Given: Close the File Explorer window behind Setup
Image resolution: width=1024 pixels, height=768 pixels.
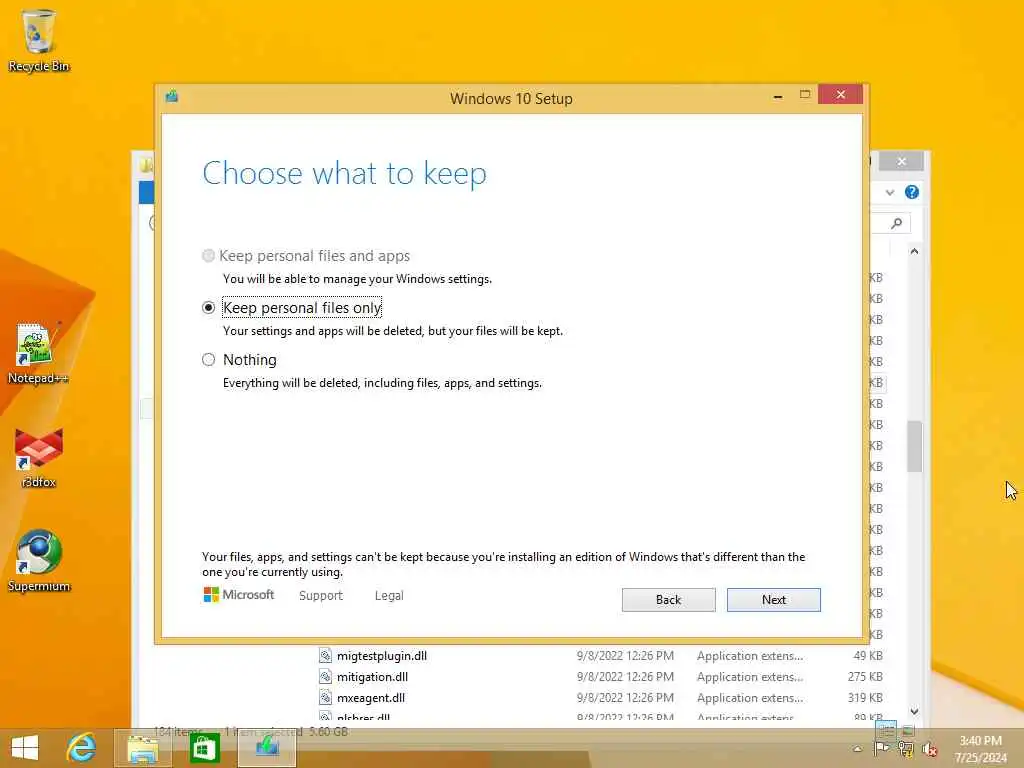Looking at the screenshot, I should [901, 161].
